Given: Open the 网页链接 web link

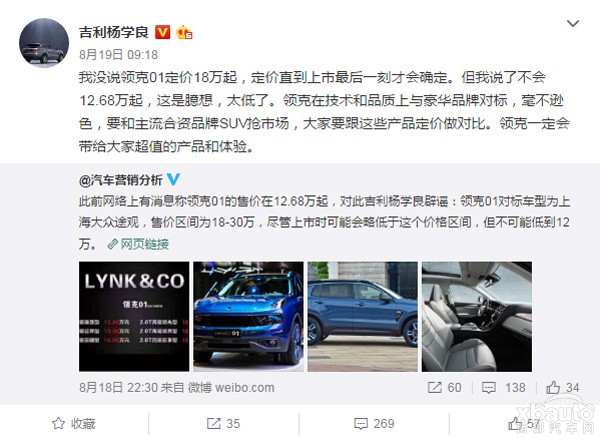Looking at the screenshot, I should [139, 244].
